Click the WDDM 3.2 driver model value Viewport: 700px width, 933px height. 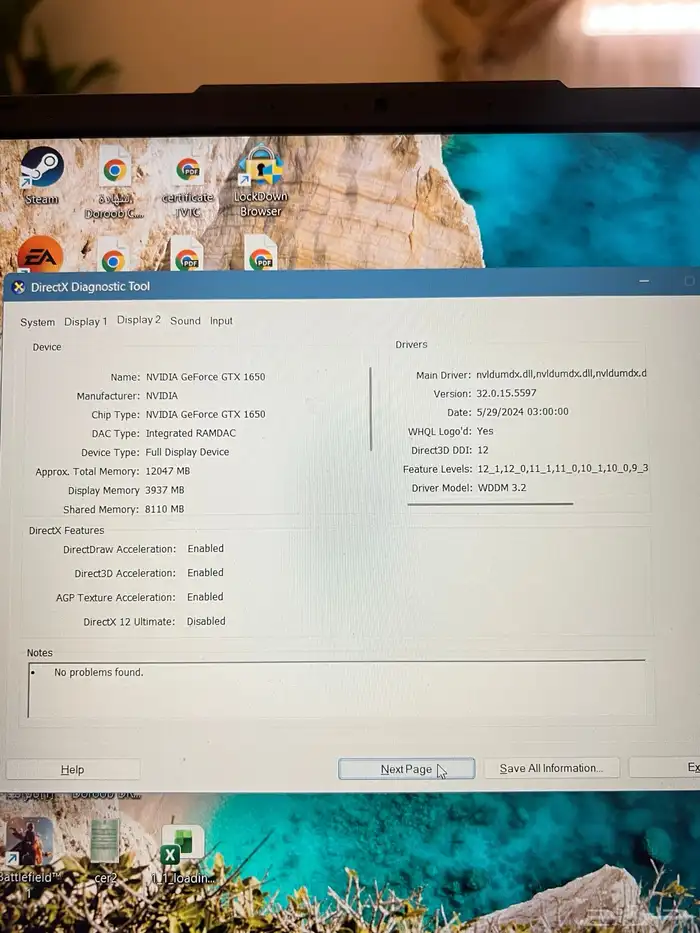[502, 488]
